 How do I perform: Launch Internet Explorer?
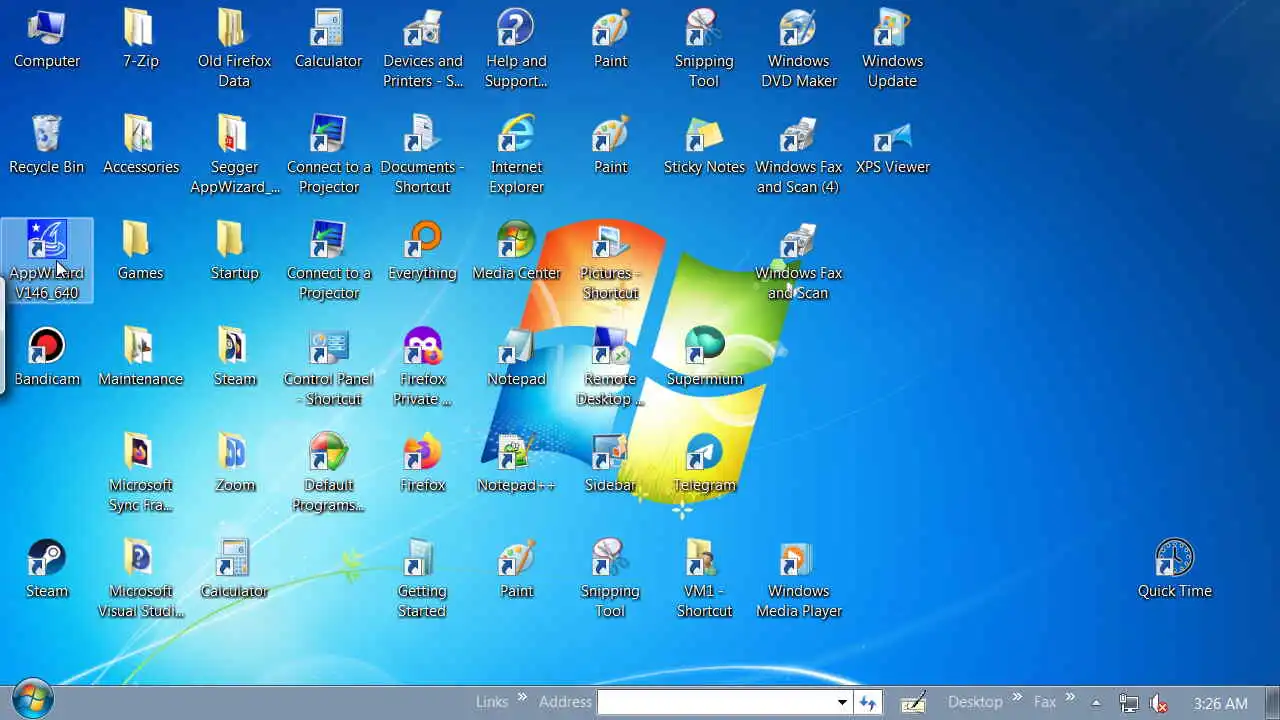click(x=517, y=156)
